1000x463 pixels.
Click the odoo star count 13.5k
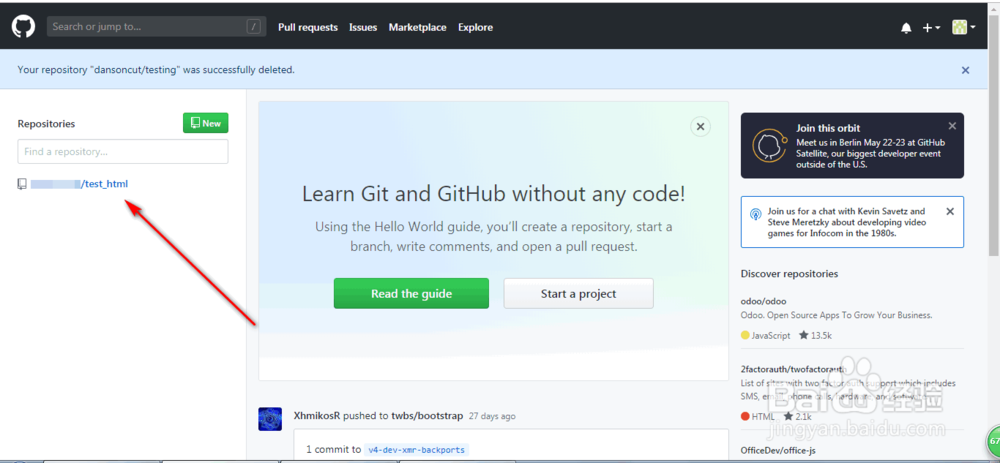coord(815,335)
